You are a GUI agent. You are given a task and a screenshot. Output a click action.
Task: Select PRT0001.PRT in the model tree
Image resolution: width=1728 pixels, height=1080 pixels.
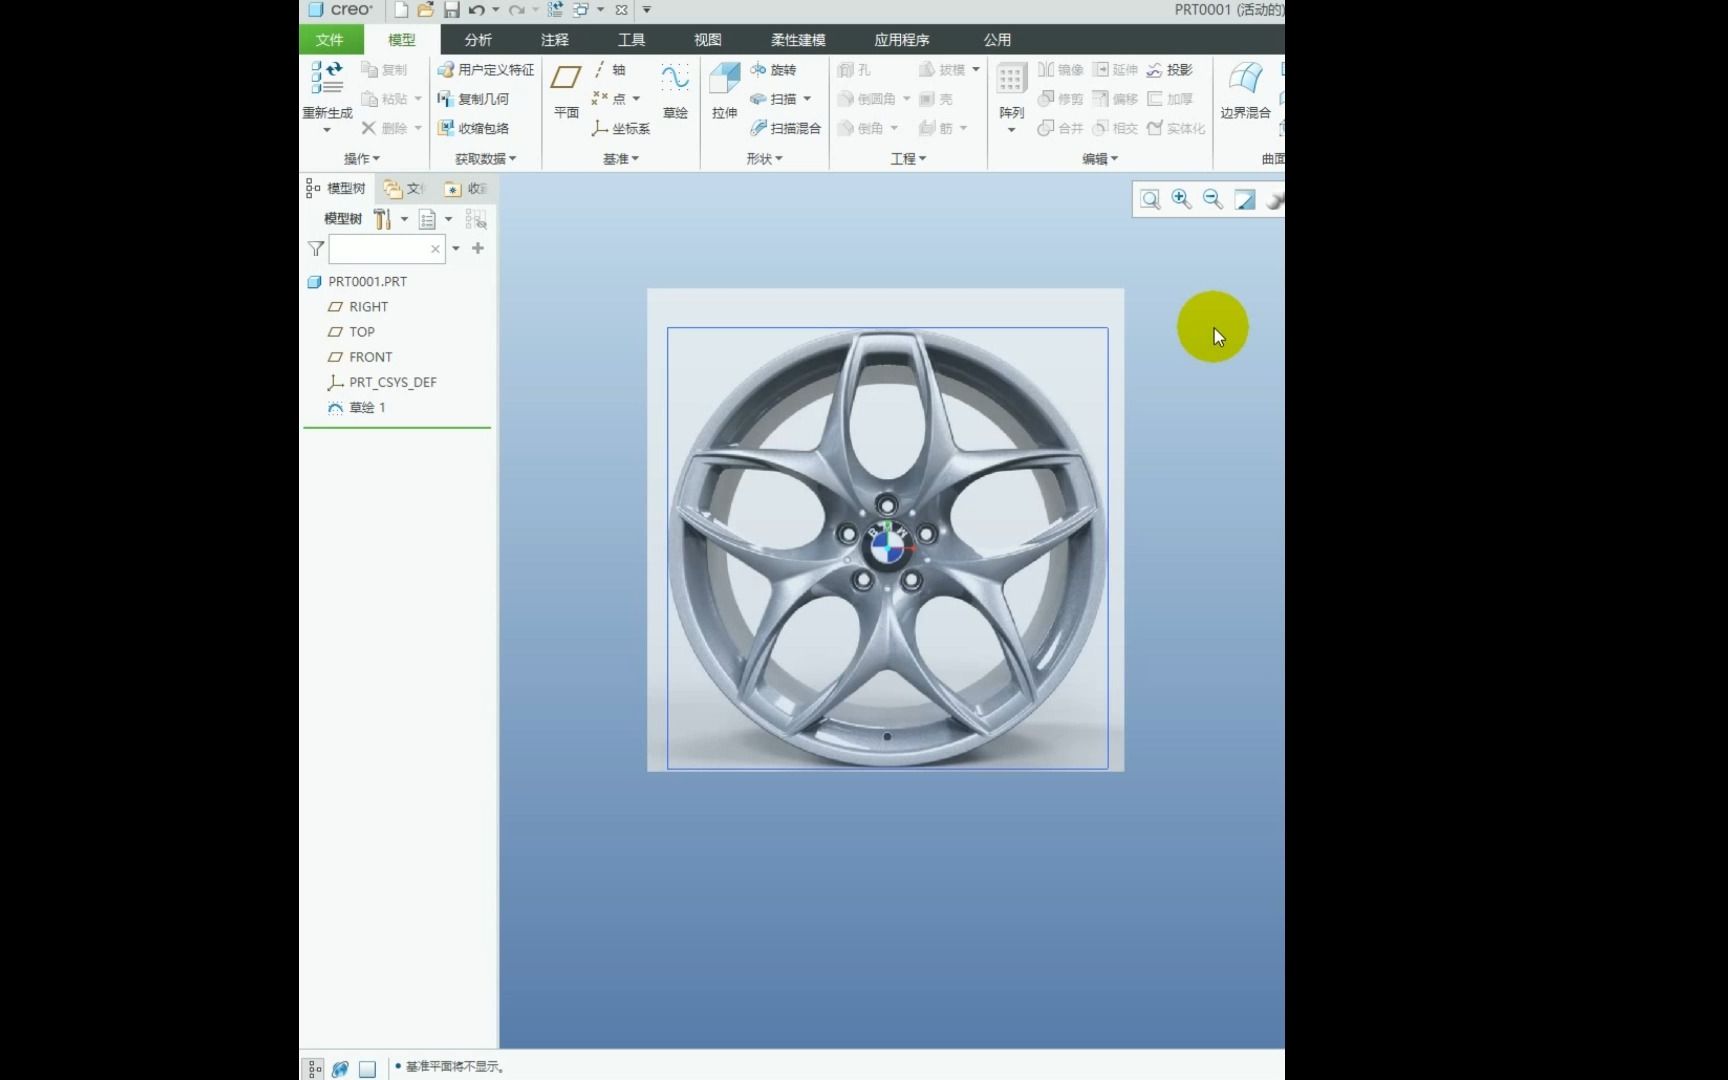pos(357,282)
